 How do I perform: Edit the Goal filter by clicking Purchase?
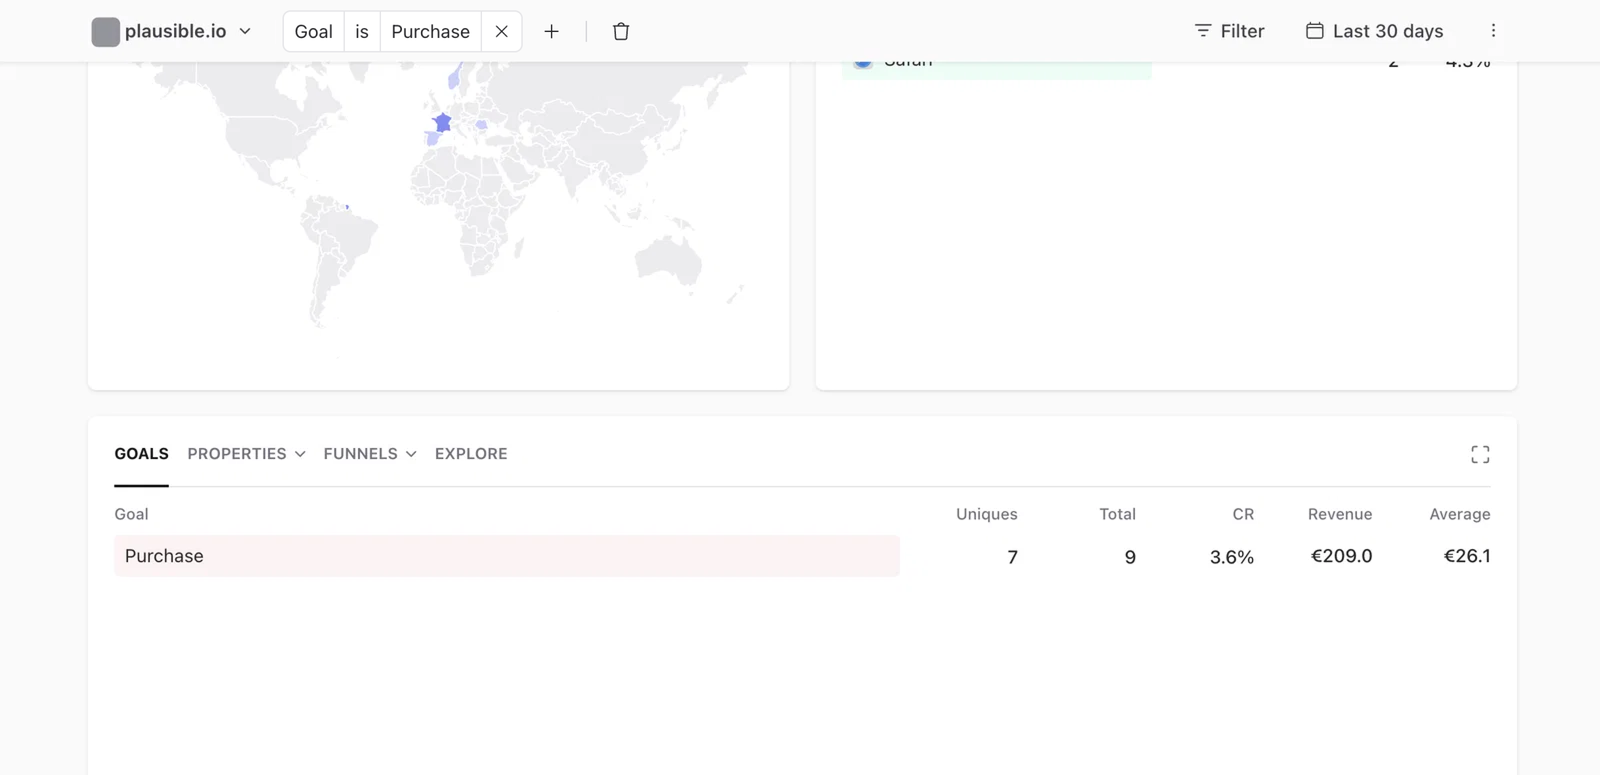pyautogui.click(x=430, y=32)
